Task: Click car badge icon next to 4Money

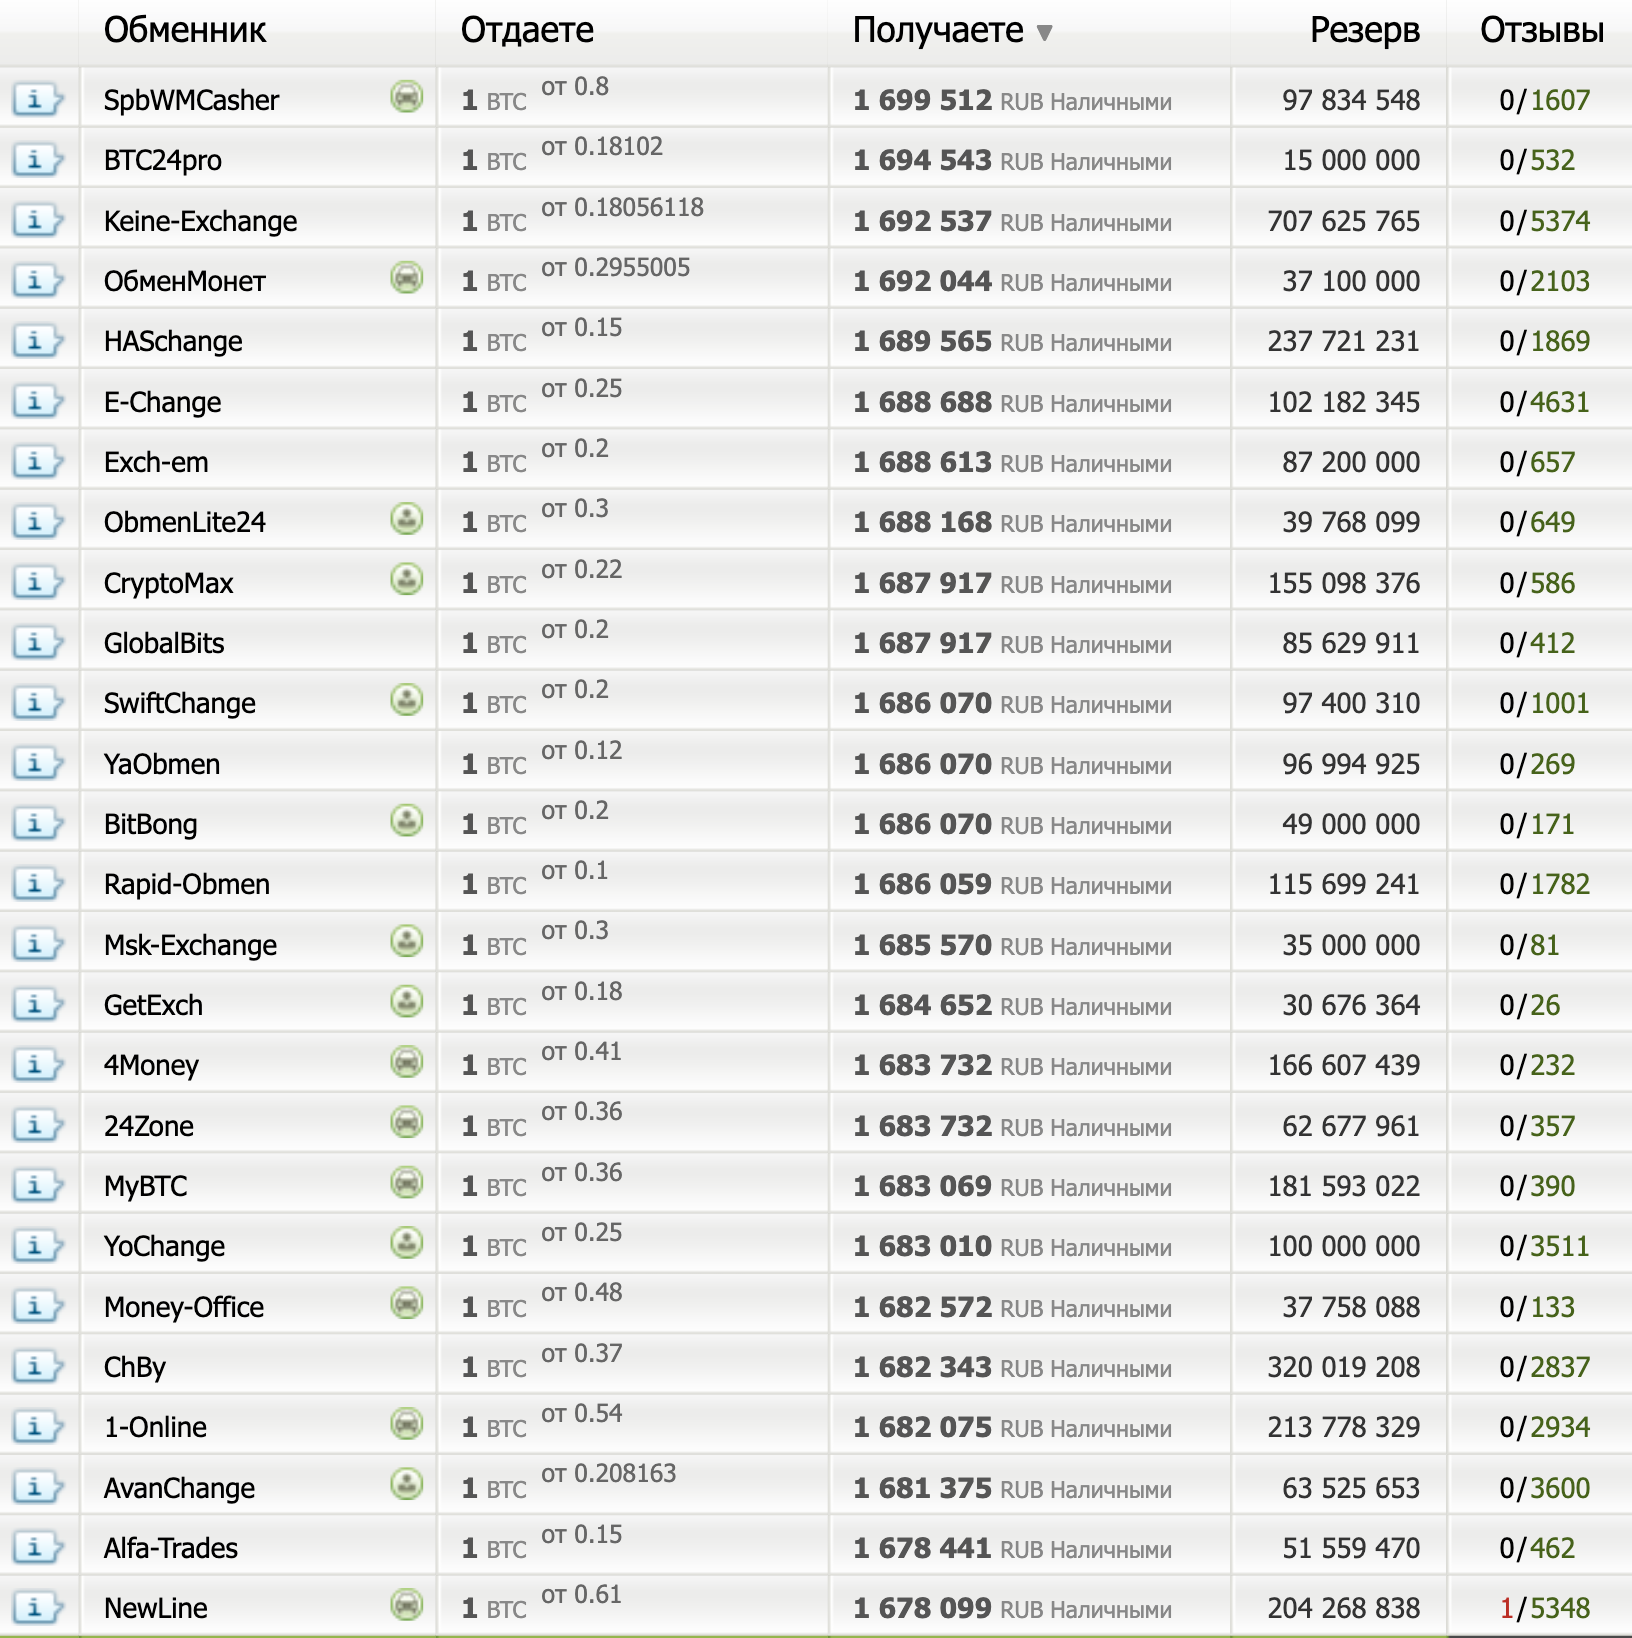Action: 407,1061
